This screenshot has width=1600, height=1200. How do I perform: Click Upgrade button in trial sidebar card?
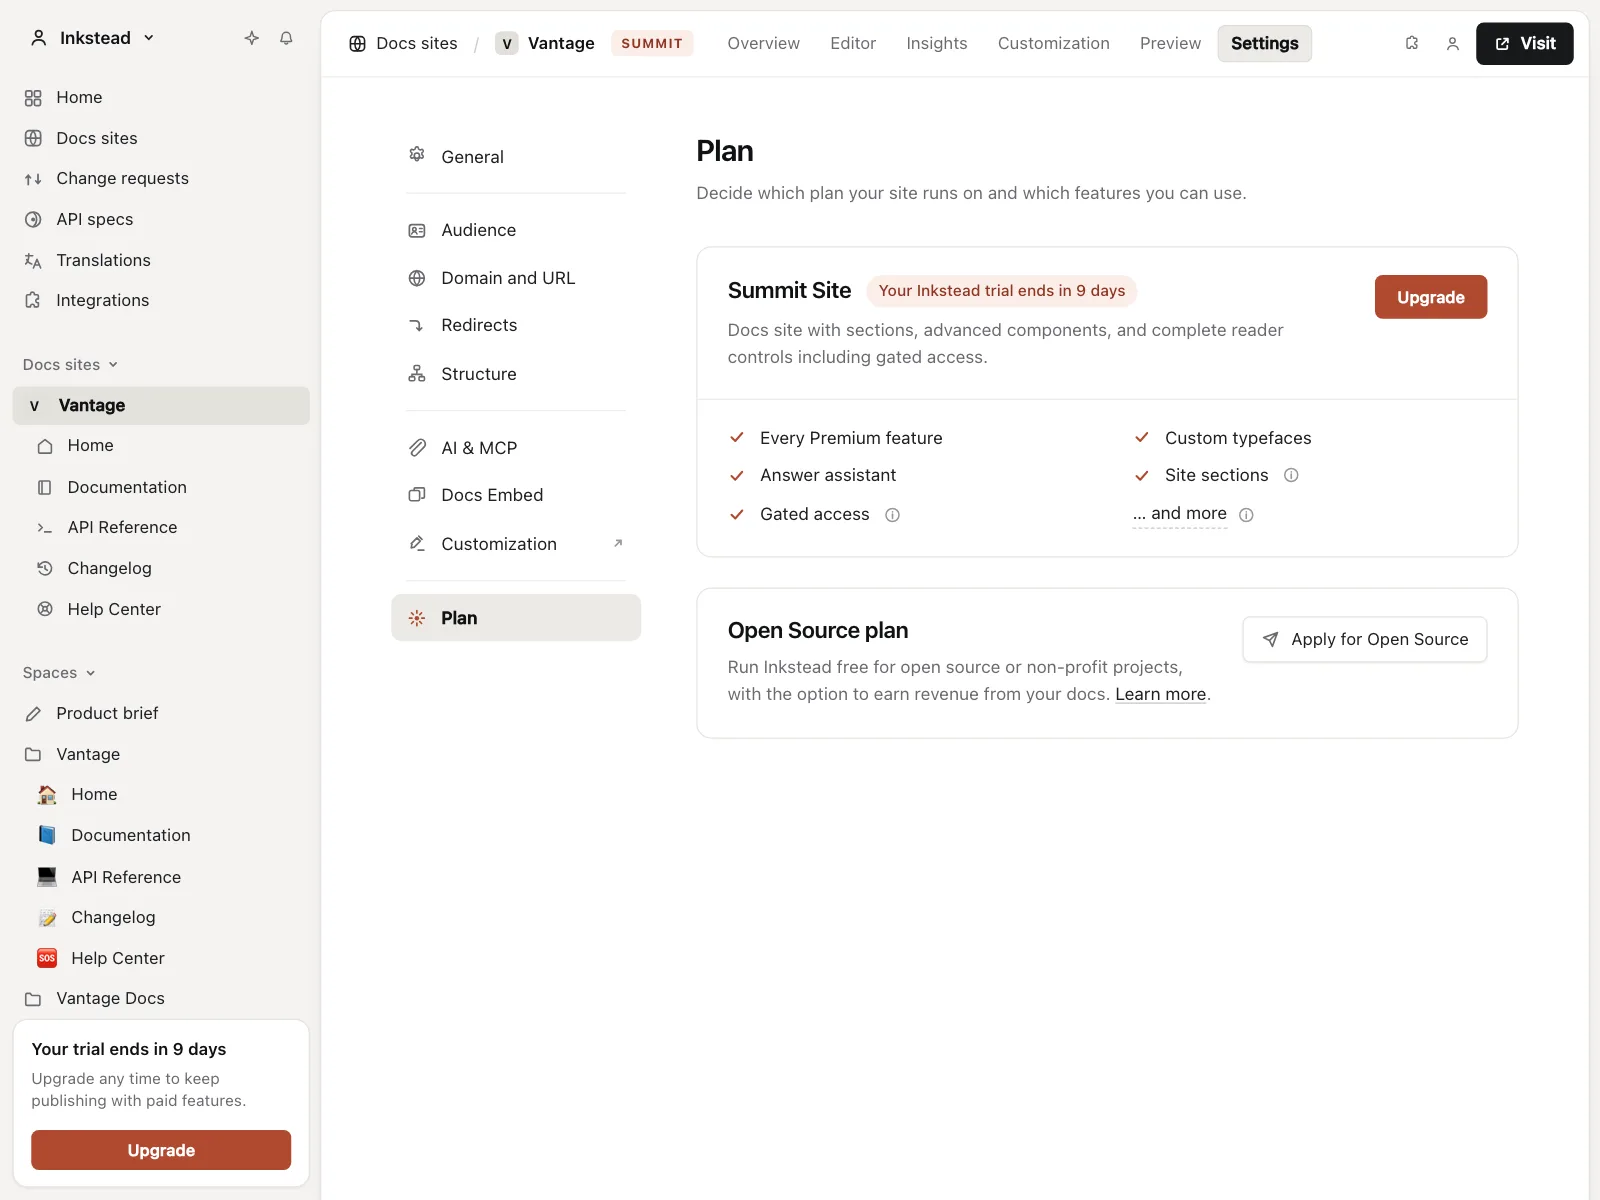click(x=161, y=1150)
